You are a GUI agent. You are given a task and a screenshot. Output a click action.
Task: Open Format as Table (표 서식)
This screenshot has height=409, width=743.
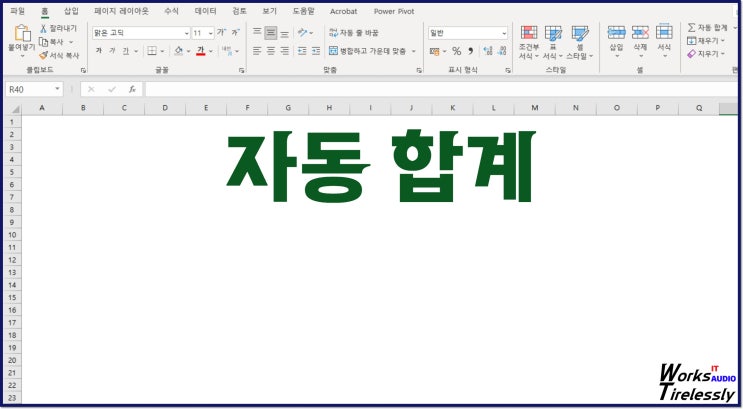553,42
